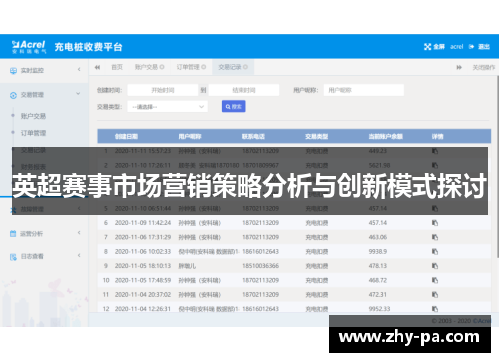
Task: Click the blue 搜索 search button
Action: point(234,107)
